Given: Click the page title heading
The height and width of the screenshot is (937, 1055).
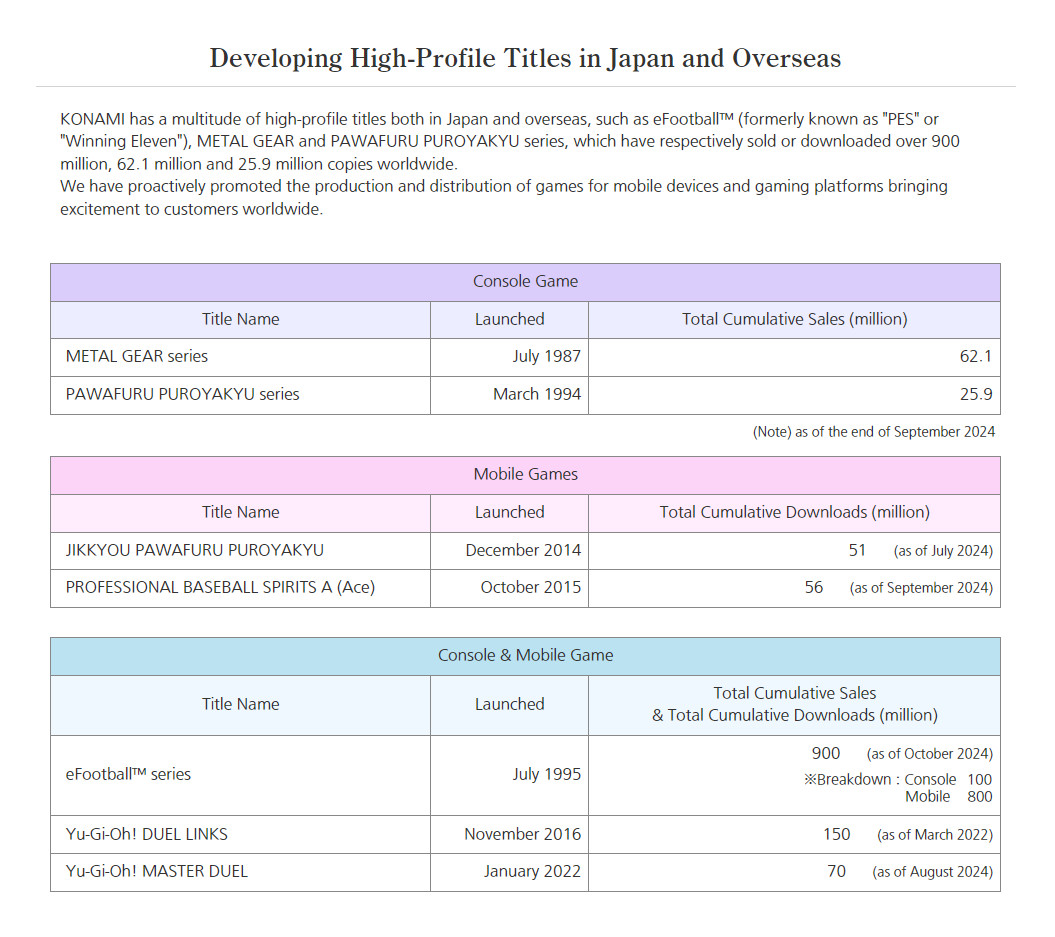Looking at the screenshot, I should pyautogui.click(x=525, y=58).
